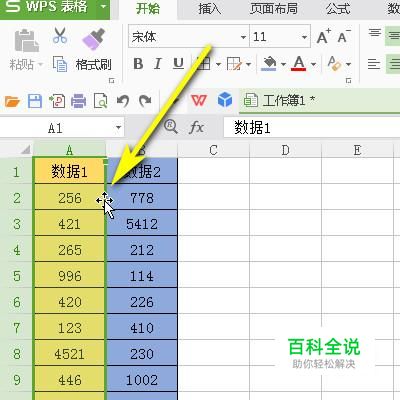
Task: Toggle italic formatting
Action: (158, 64)
